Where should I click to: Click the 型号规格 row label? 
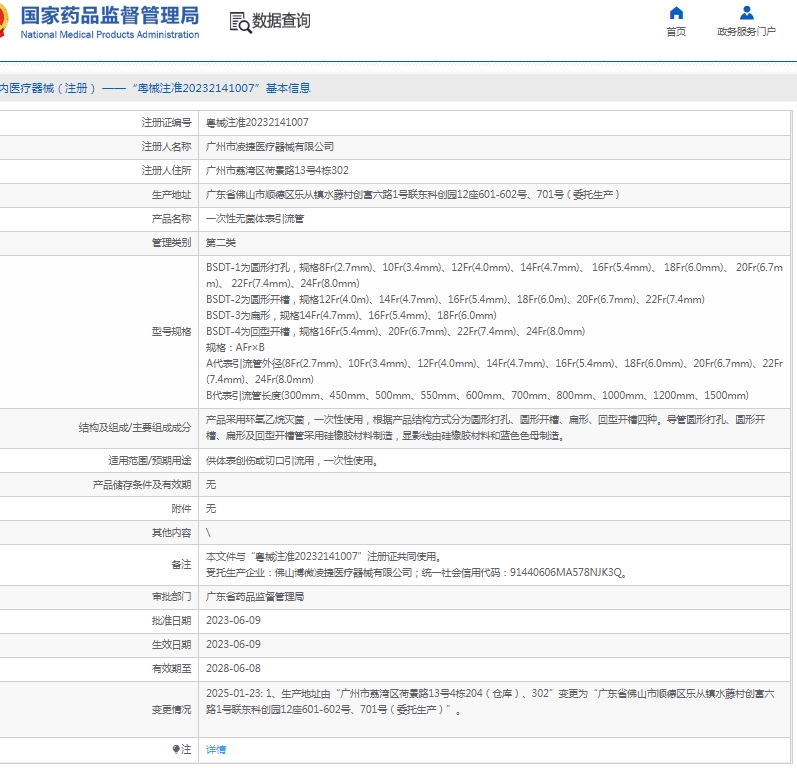(x=171, y=332)
